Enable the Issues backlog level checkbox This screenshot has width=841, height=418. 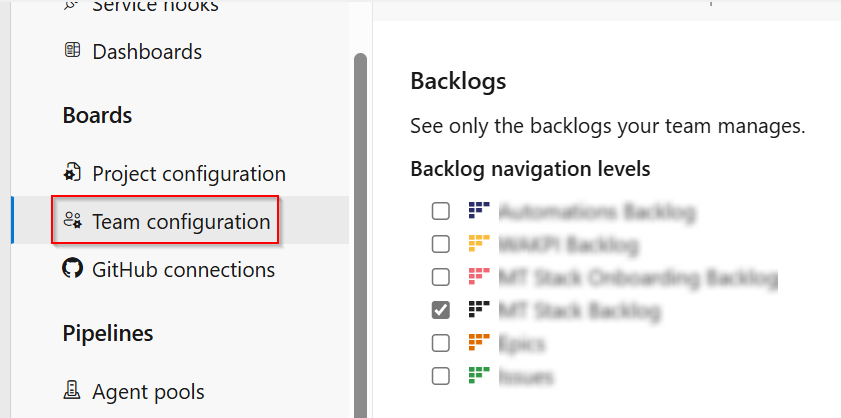point(441,376)
